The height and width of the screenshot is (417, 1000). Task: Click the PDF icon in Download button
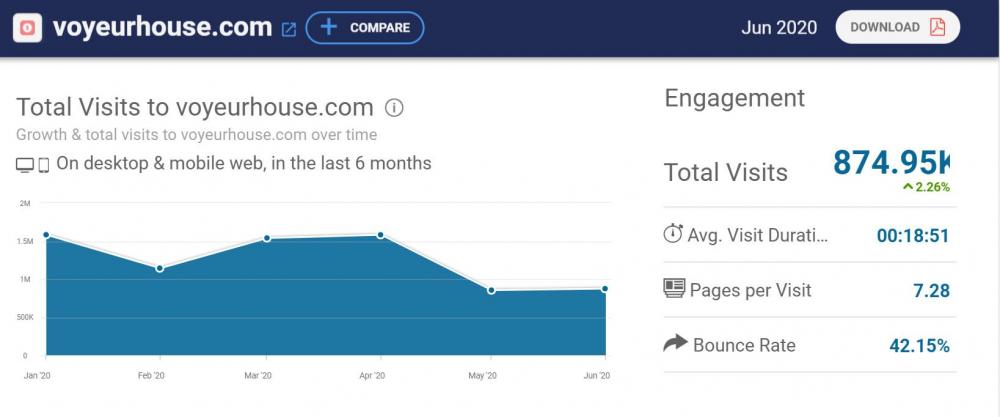point(937,27)
